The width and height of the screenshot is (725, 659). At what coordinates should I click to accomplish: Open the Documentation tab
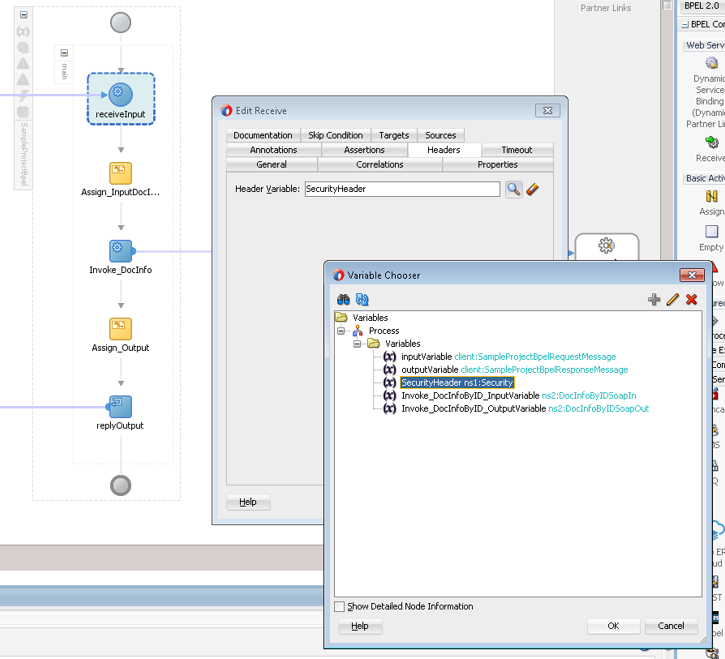[263, 135]
